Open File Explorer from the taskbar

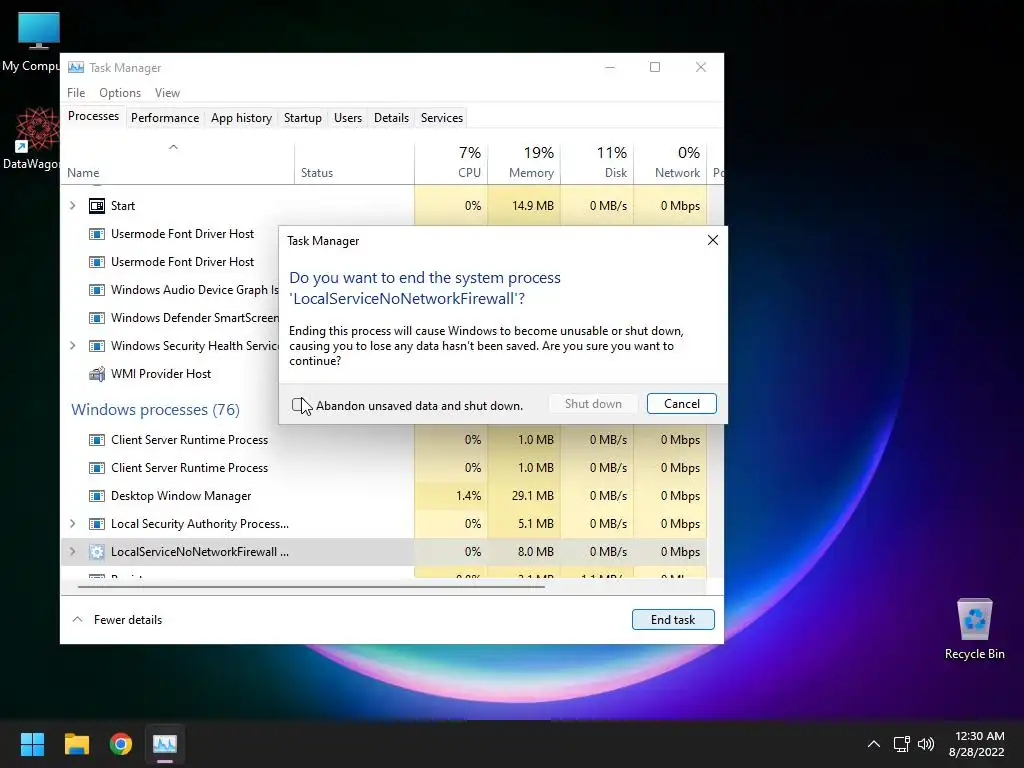tap(76, 744)
